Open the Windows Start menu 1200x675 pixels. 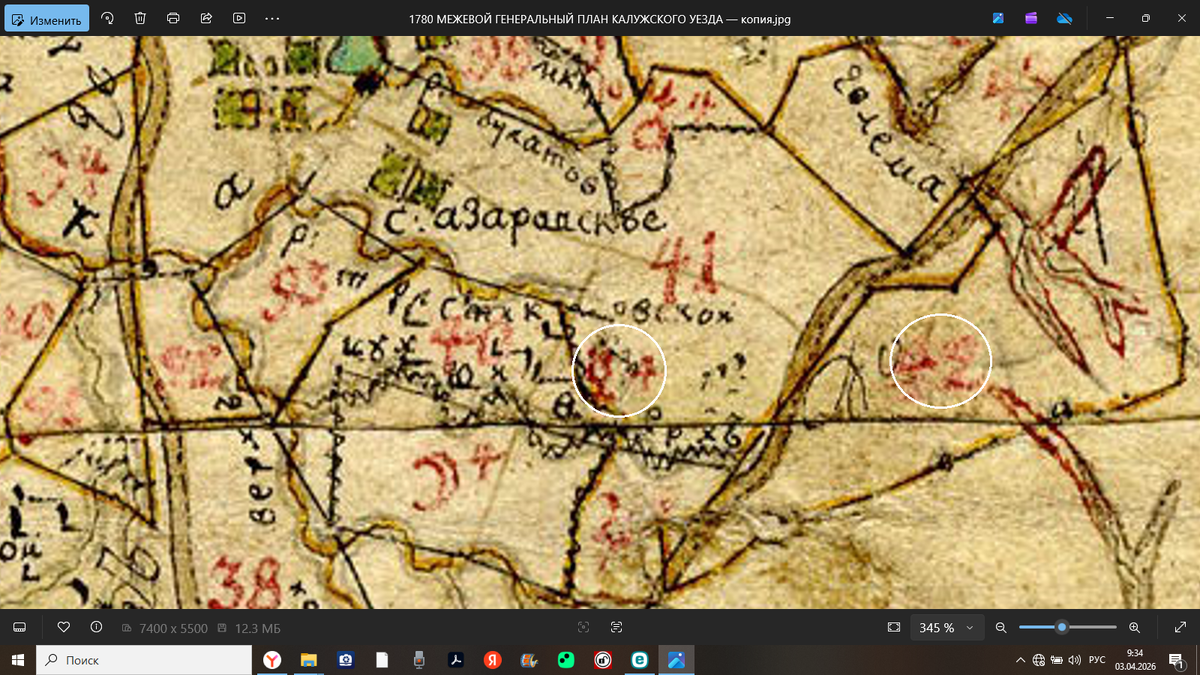click(x=17, y=660)
